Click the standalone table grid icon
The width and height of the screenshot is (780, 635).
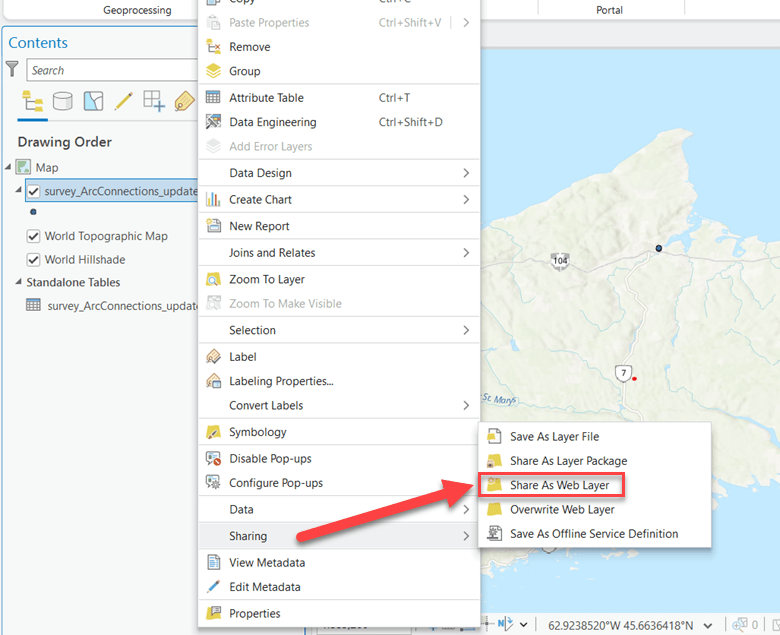click(33, 305)
